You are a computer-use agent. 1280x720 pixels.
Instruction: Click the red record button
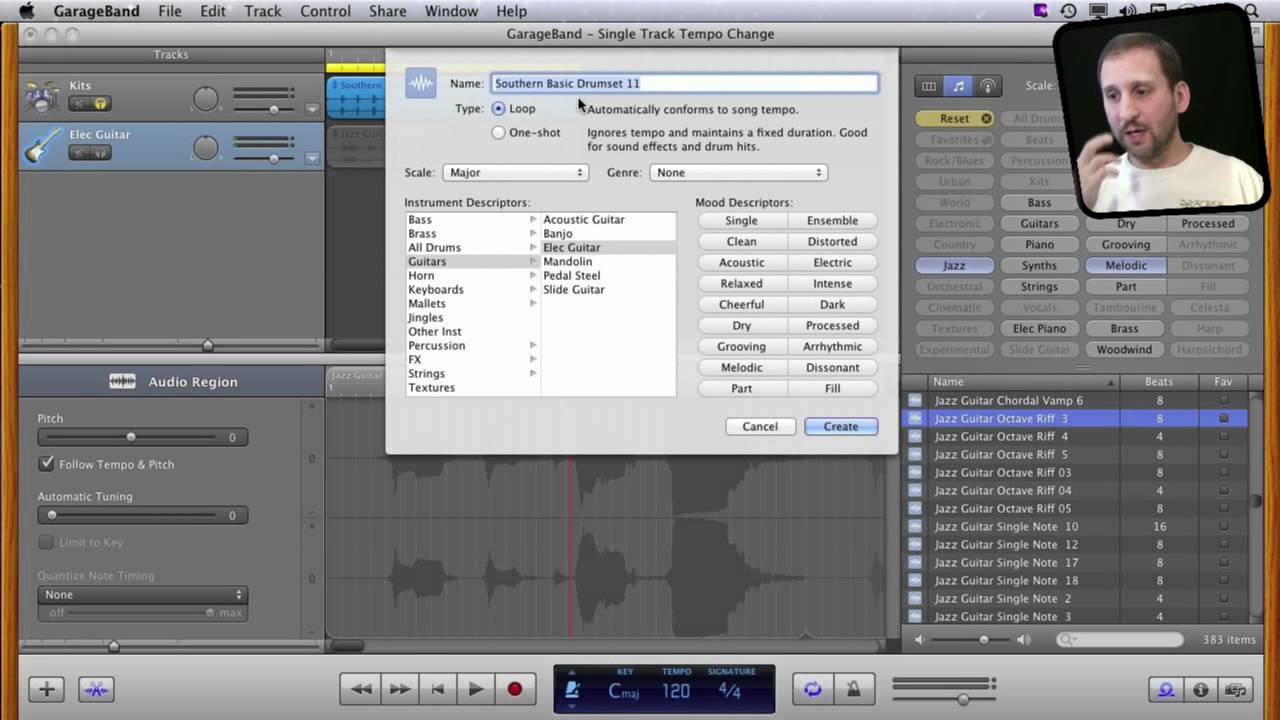coord(514,689)
